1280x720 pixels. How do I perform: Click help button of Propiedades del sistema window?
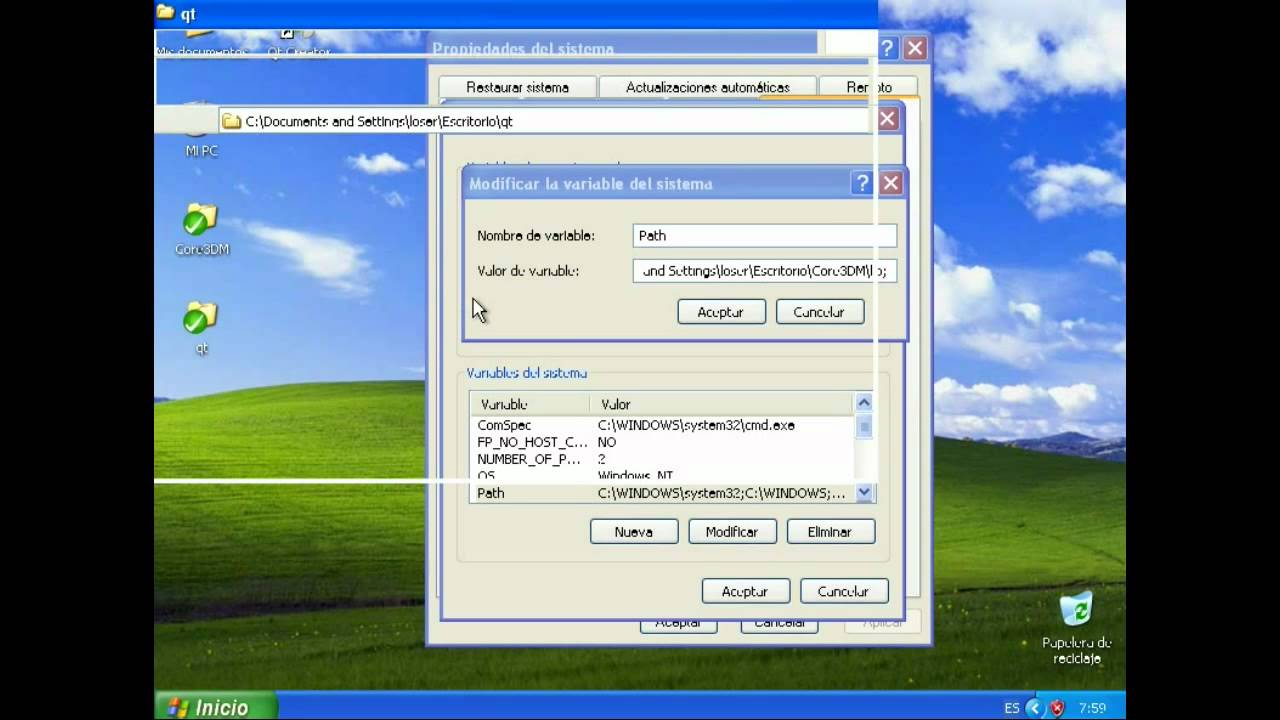click(887, 48)
